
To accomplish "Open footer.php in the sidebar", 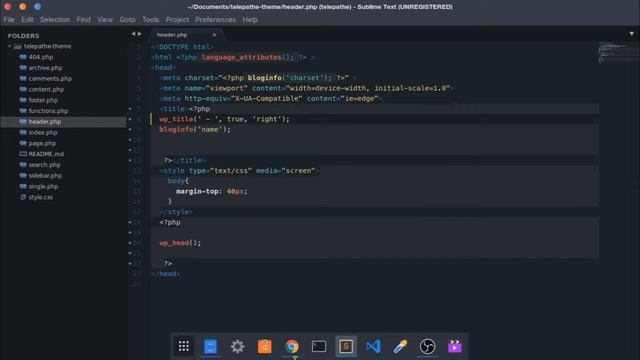I will point(43,100).
